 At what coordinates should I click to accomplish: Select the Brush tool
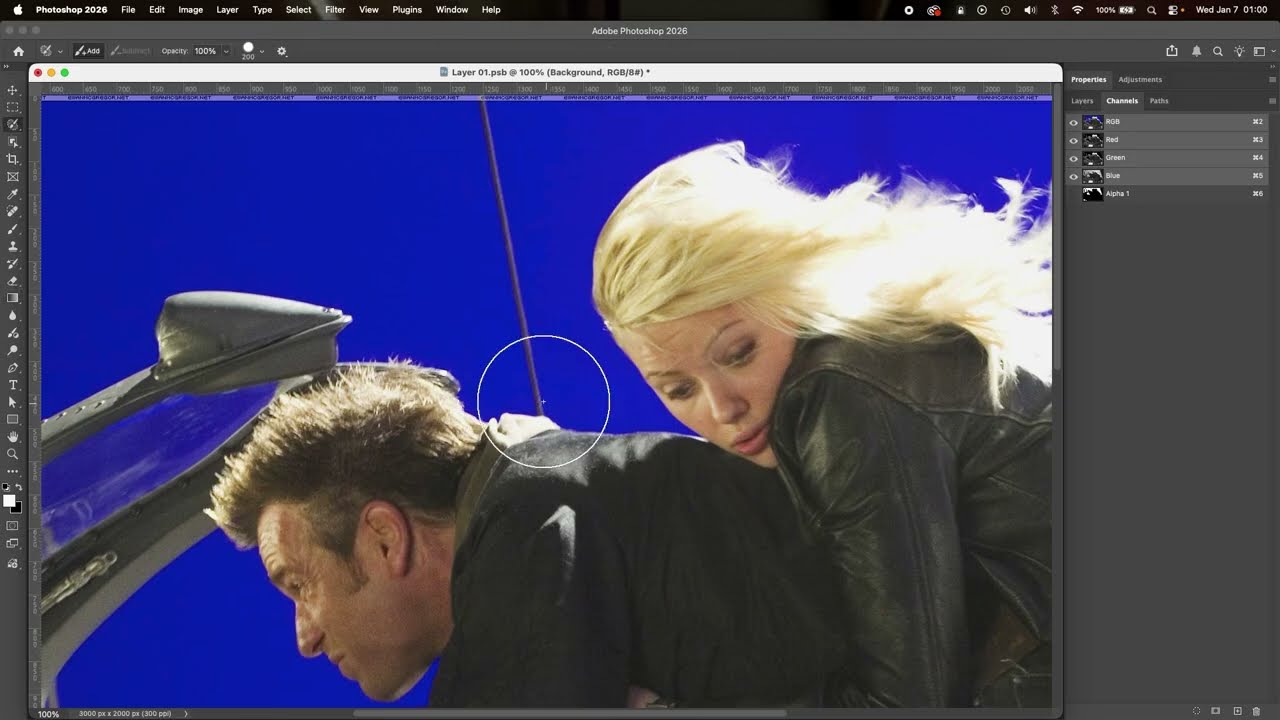pos(13,229)
